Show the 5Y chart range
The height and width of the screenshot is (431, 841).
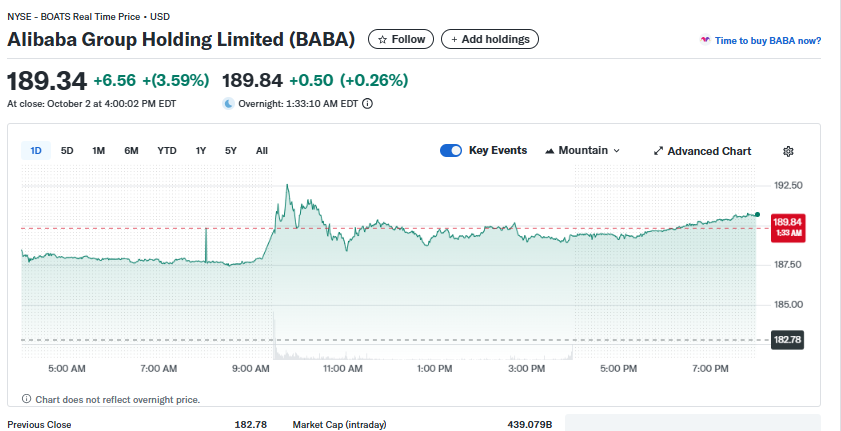pyautogui.click(x=231, y=151)
